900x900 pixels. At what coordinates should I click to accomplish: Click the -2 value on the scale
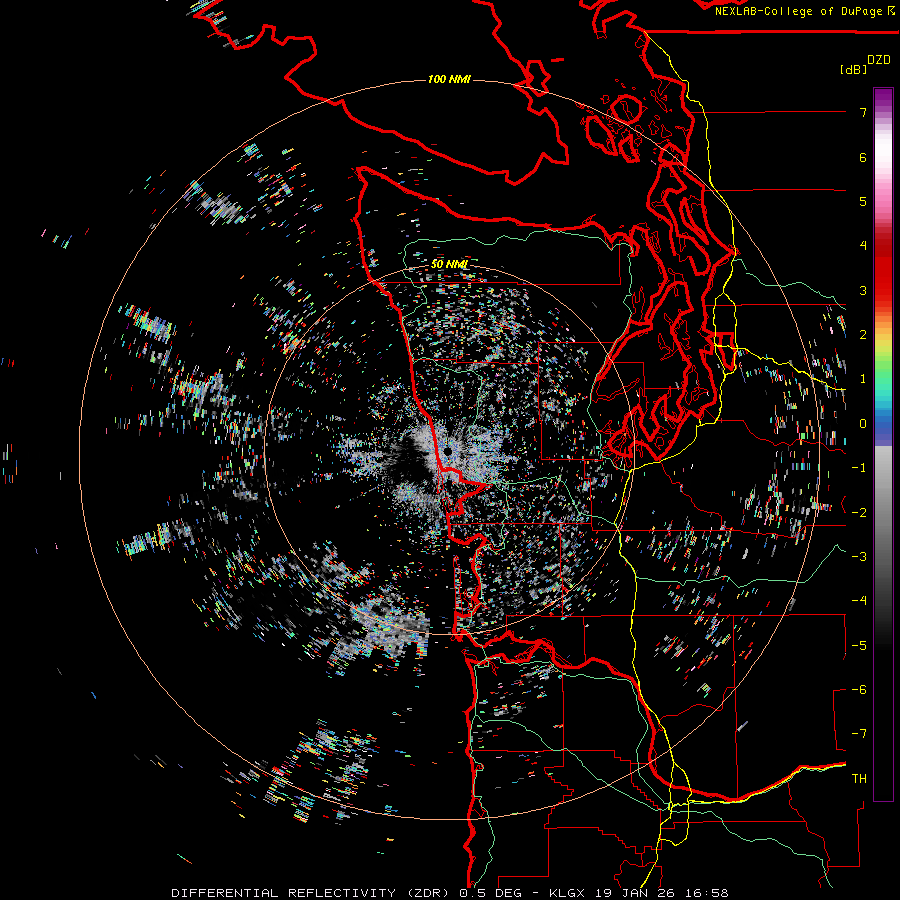(x=859, y=513)
